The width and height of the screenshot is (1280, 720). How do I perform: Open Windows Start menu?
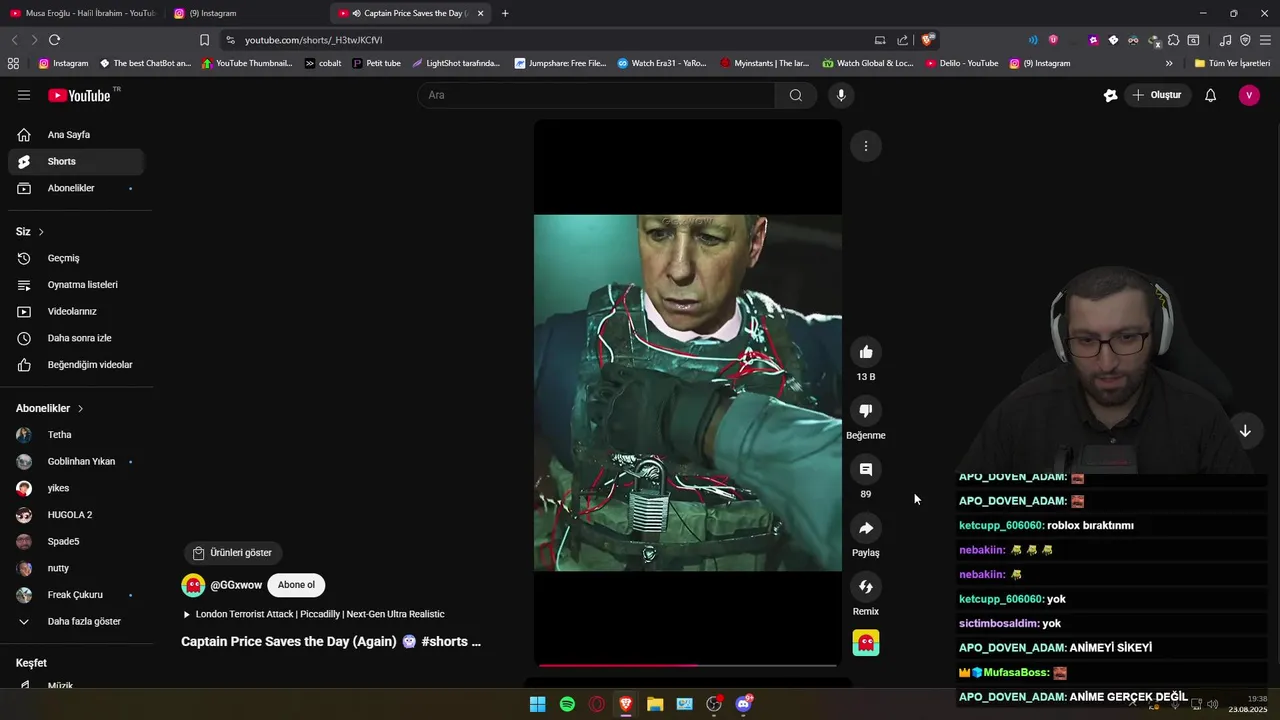pyautogui.click(x=537, y=704)
